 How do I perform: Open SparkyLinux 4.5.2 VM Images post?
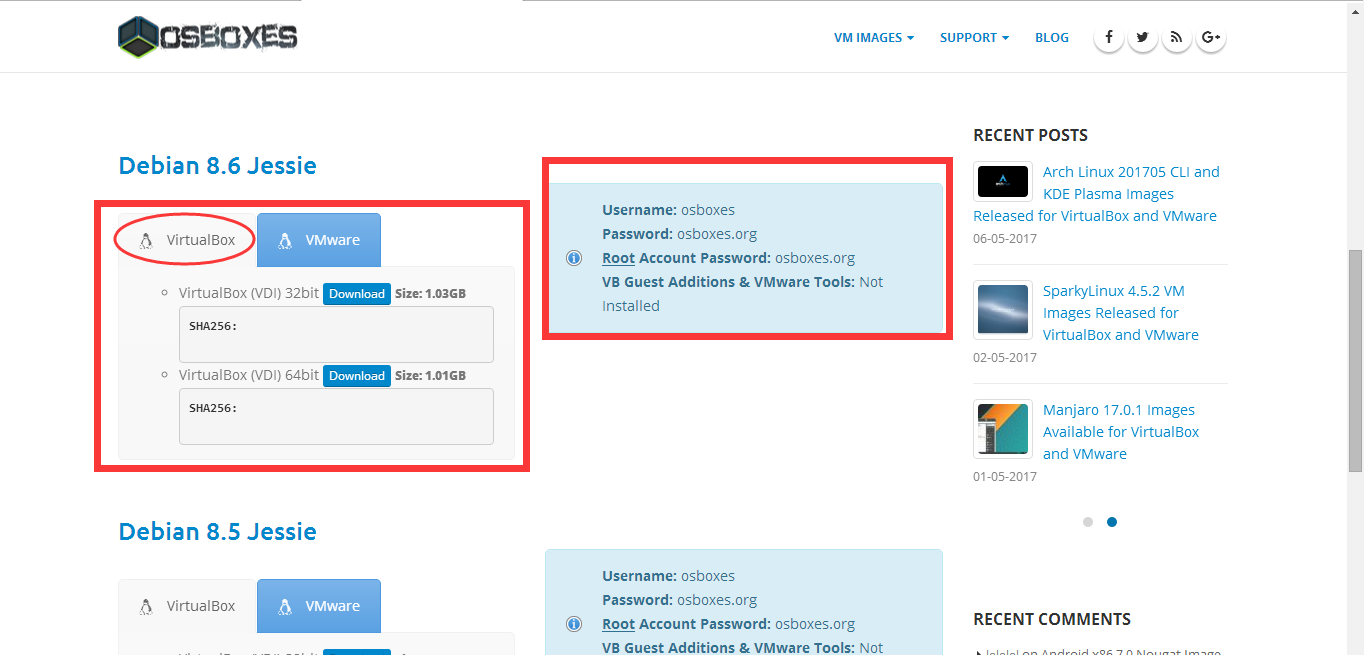click(x=1120, y=313)
